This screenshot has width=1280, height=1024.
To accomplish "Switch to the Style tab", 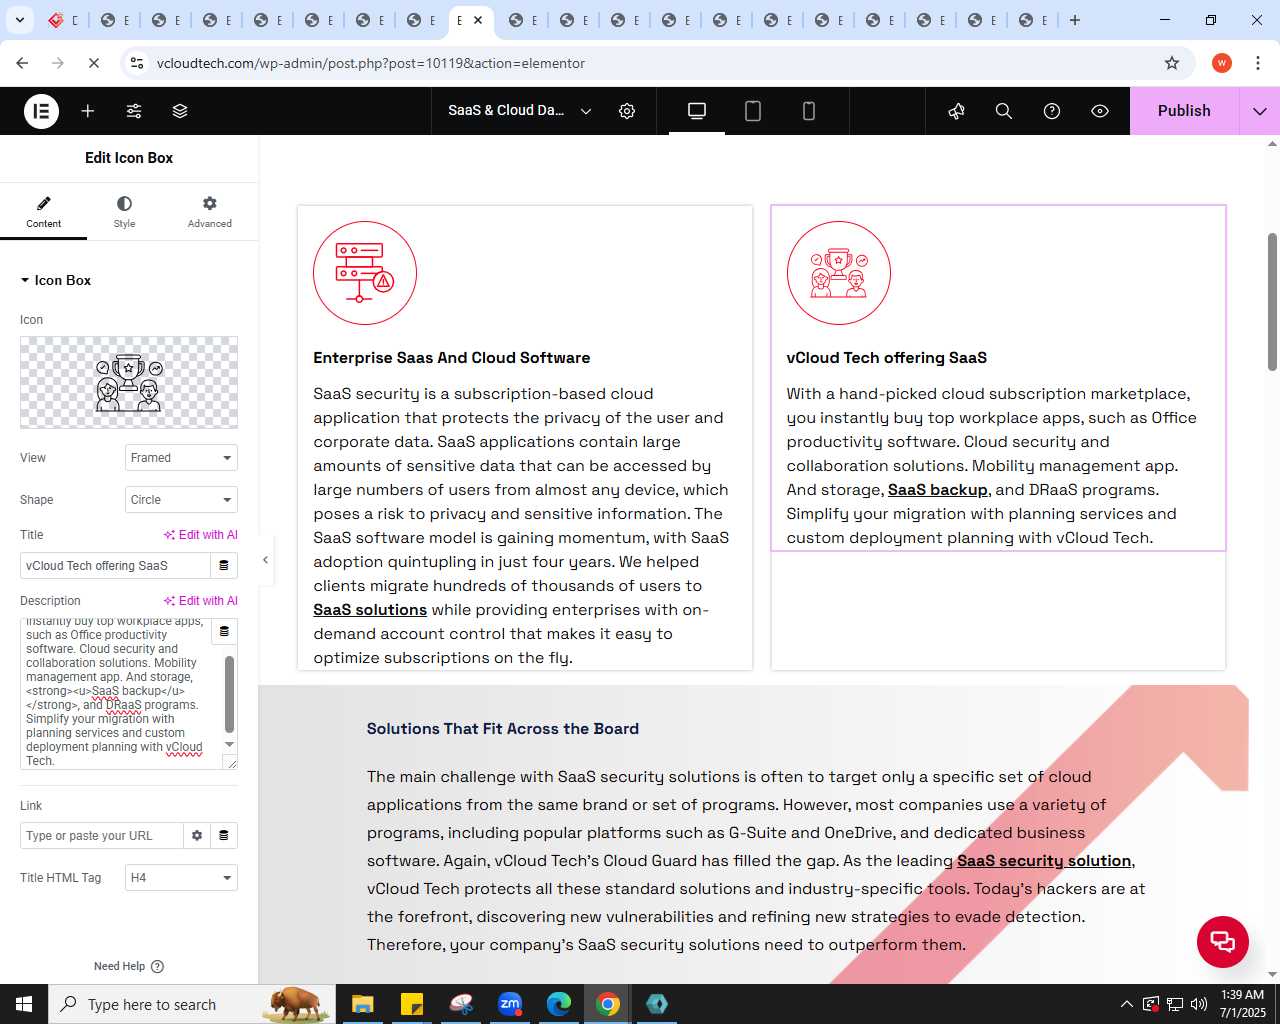I will [x=124, y=212].
